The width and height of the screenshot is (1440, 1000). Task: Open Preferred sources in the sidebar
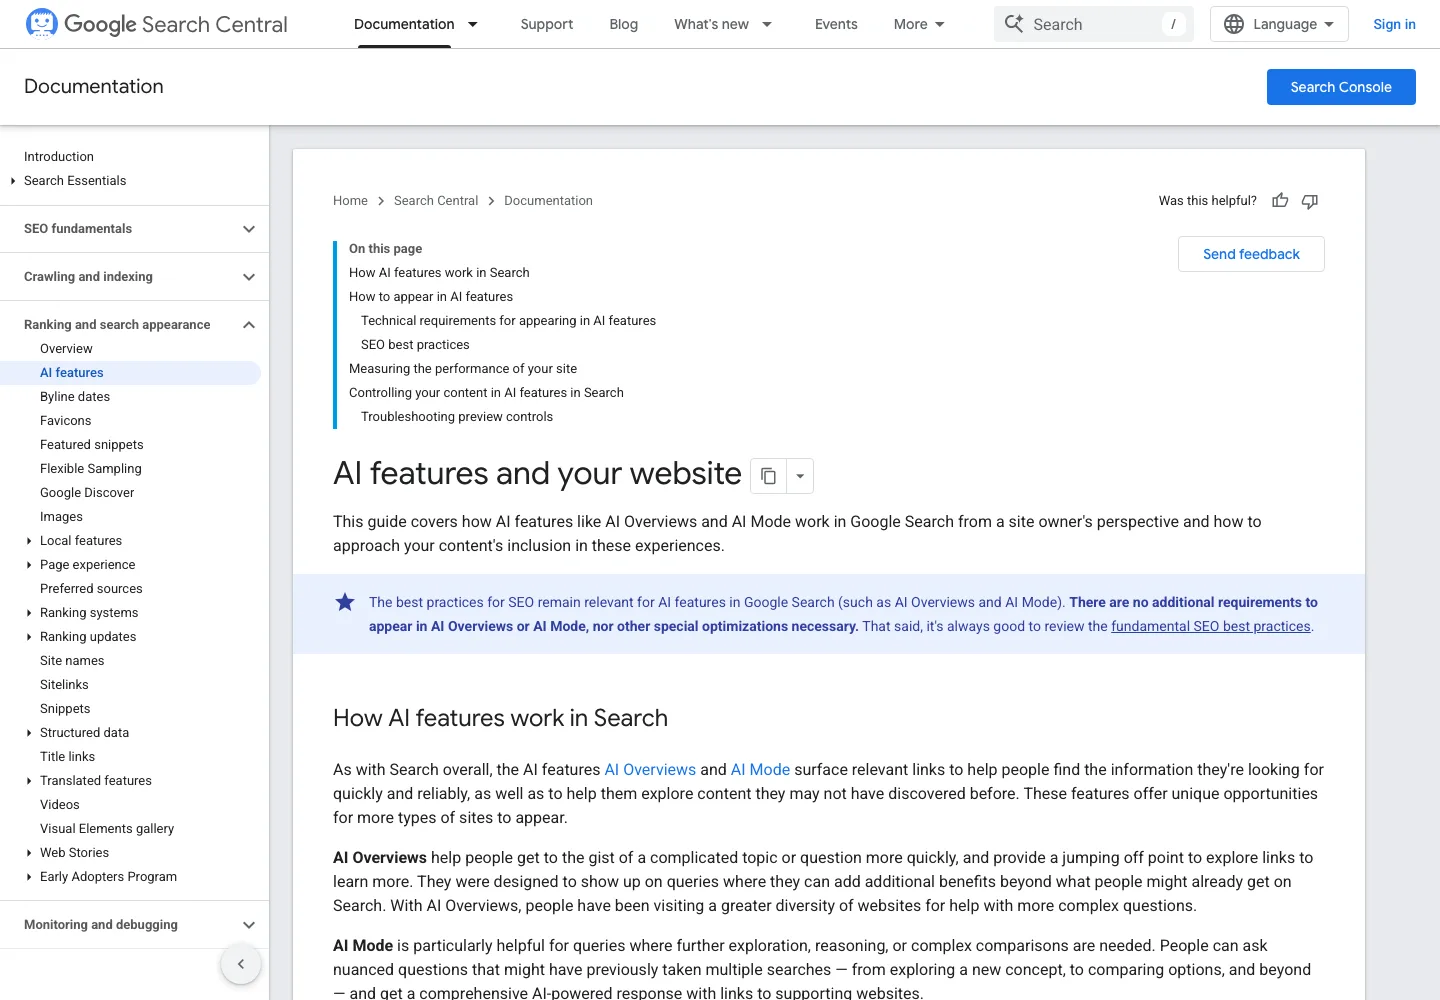[x=91, y=589]
